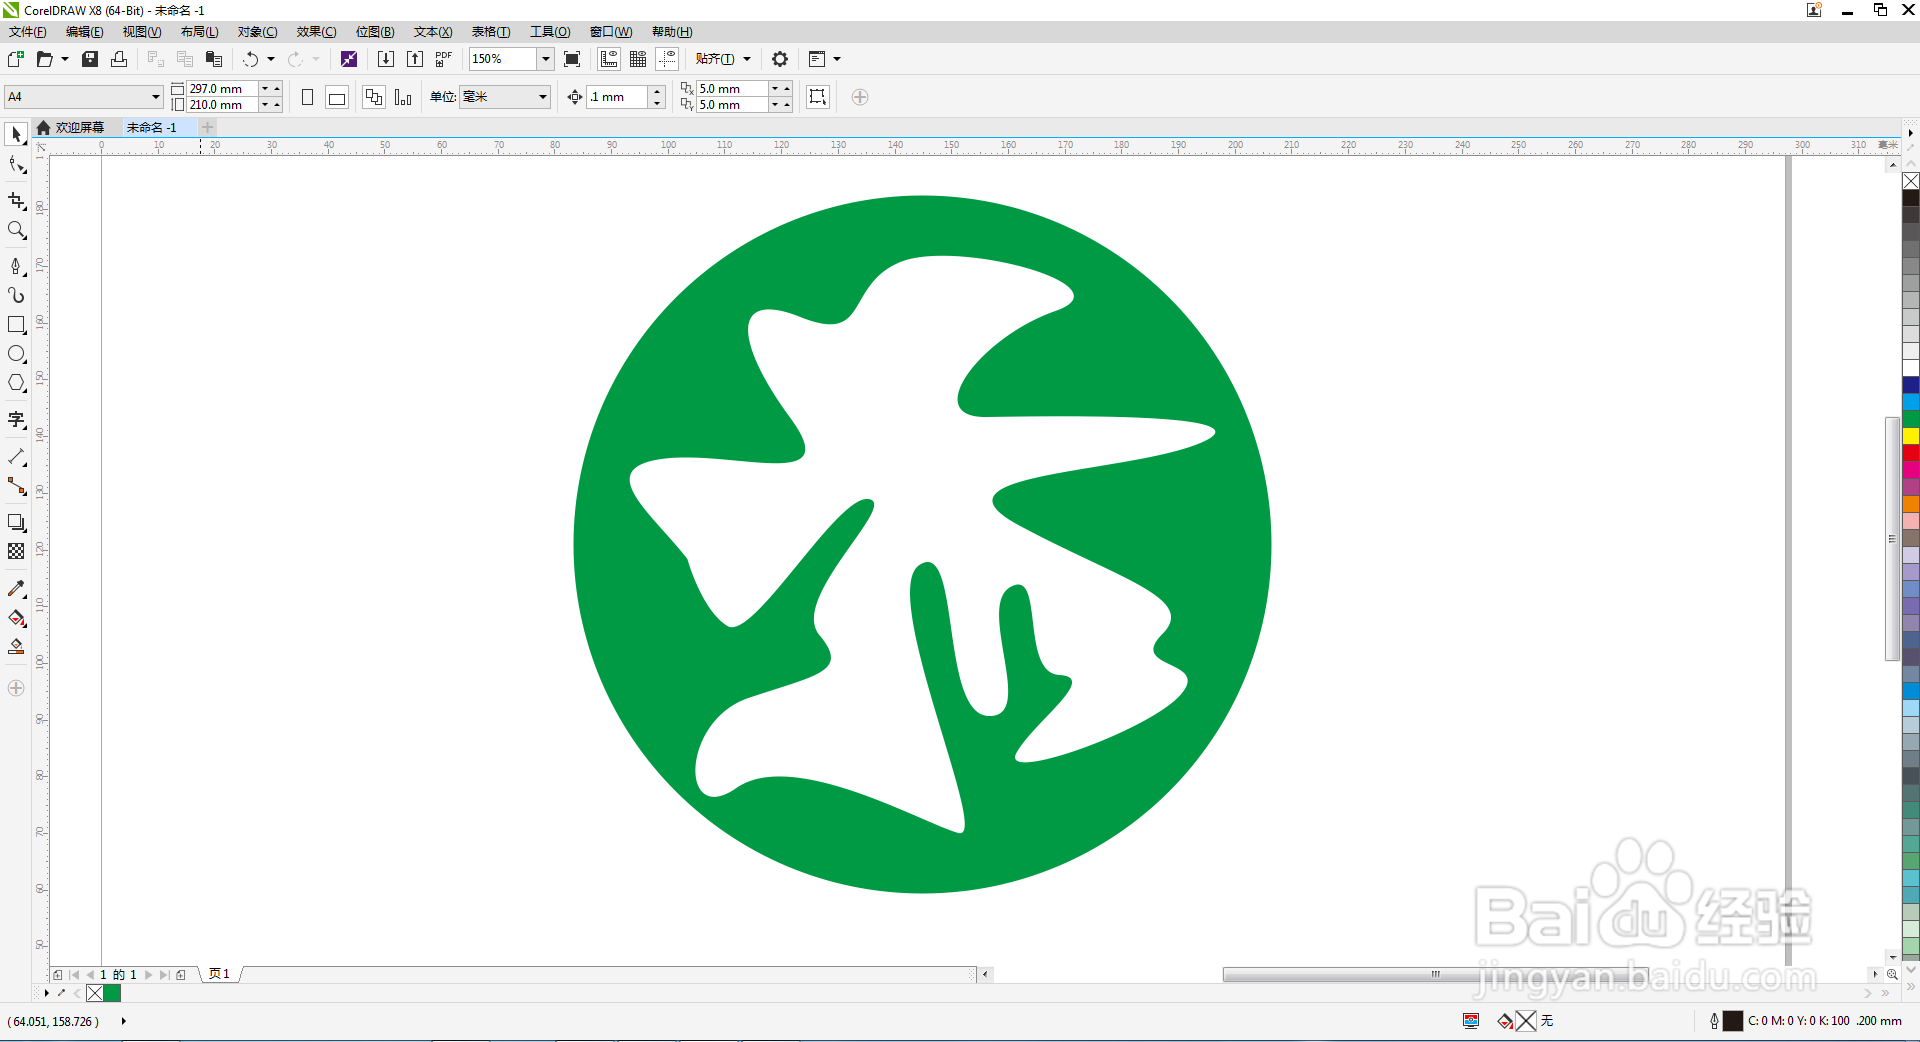Expand the Undo history dropdown arrow
1920x1042 pixels.
coord(271,59)
